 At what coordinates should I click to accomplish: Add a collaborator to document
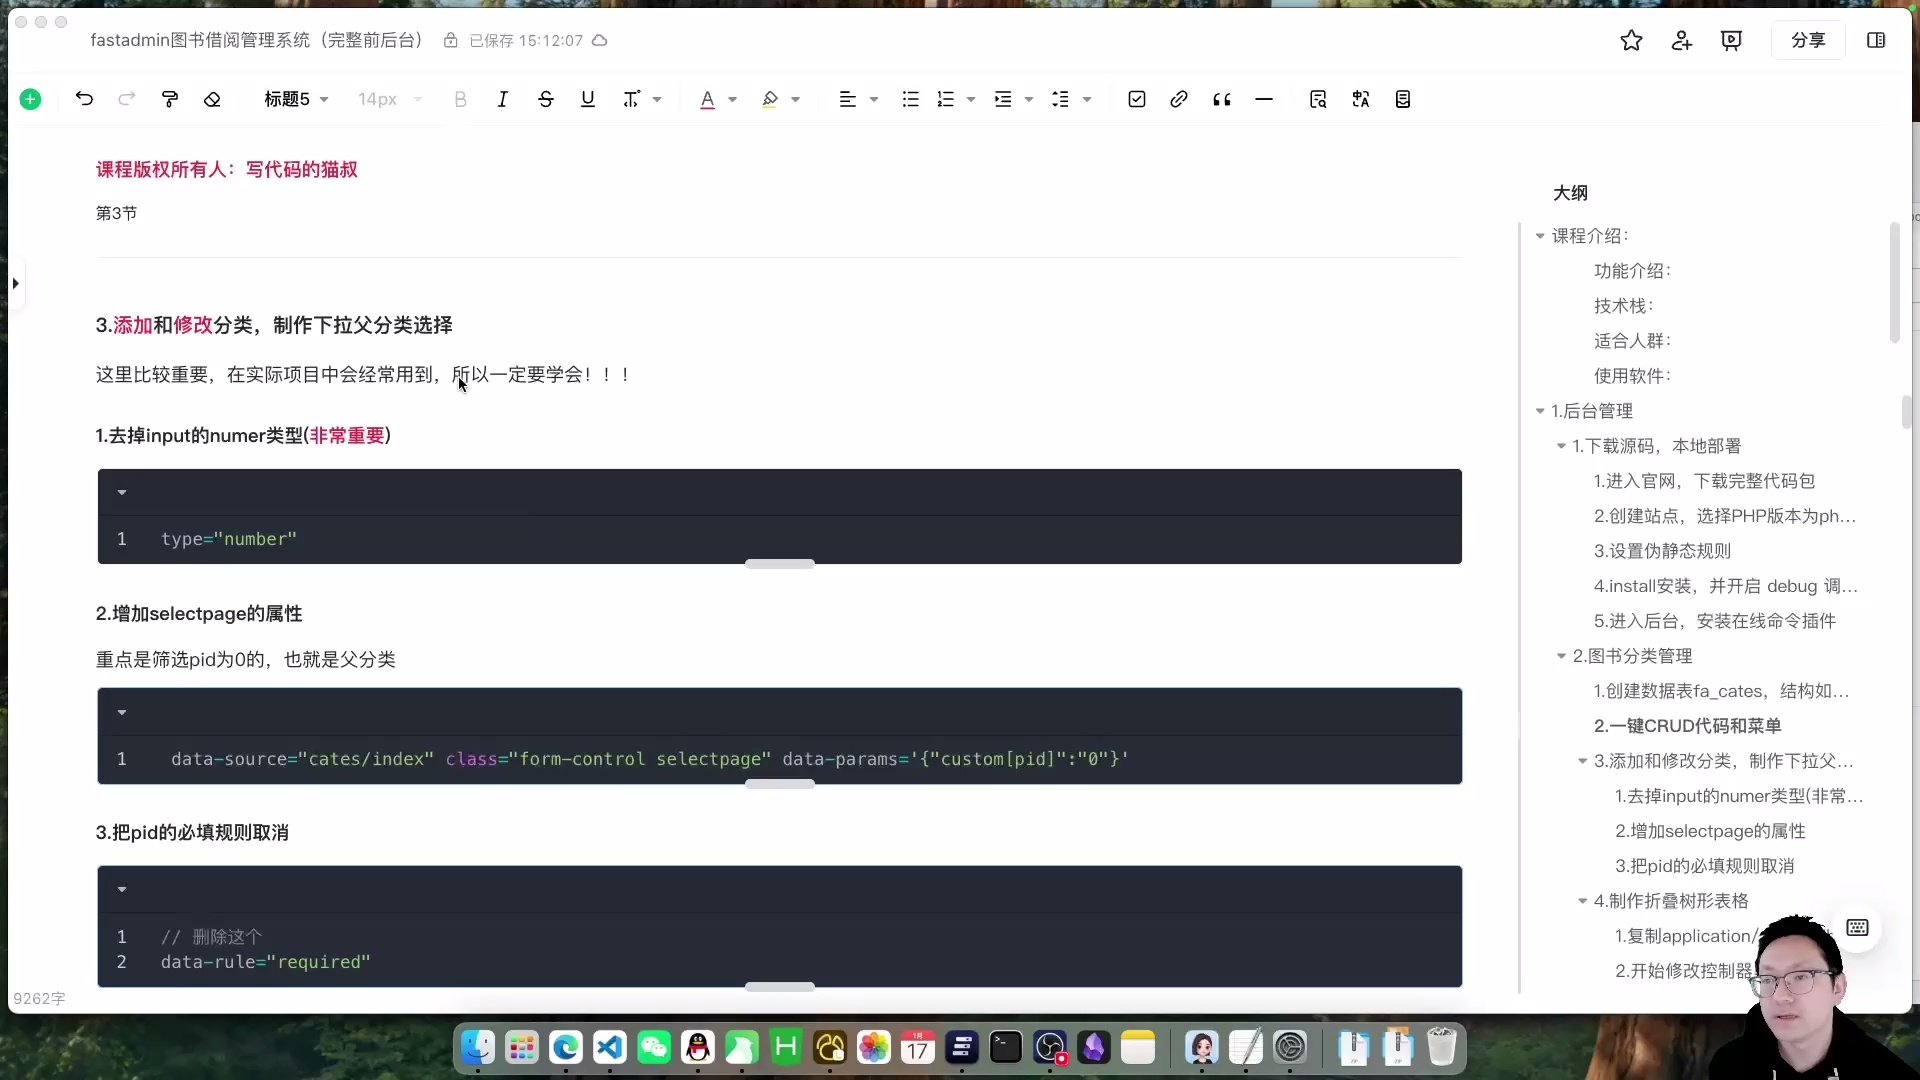1681,40
